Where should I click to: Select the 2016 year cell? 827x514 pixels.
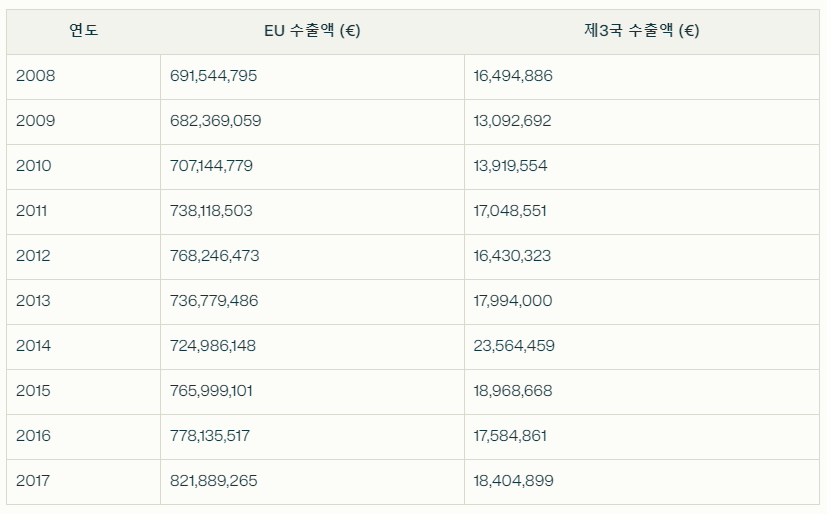83,437
